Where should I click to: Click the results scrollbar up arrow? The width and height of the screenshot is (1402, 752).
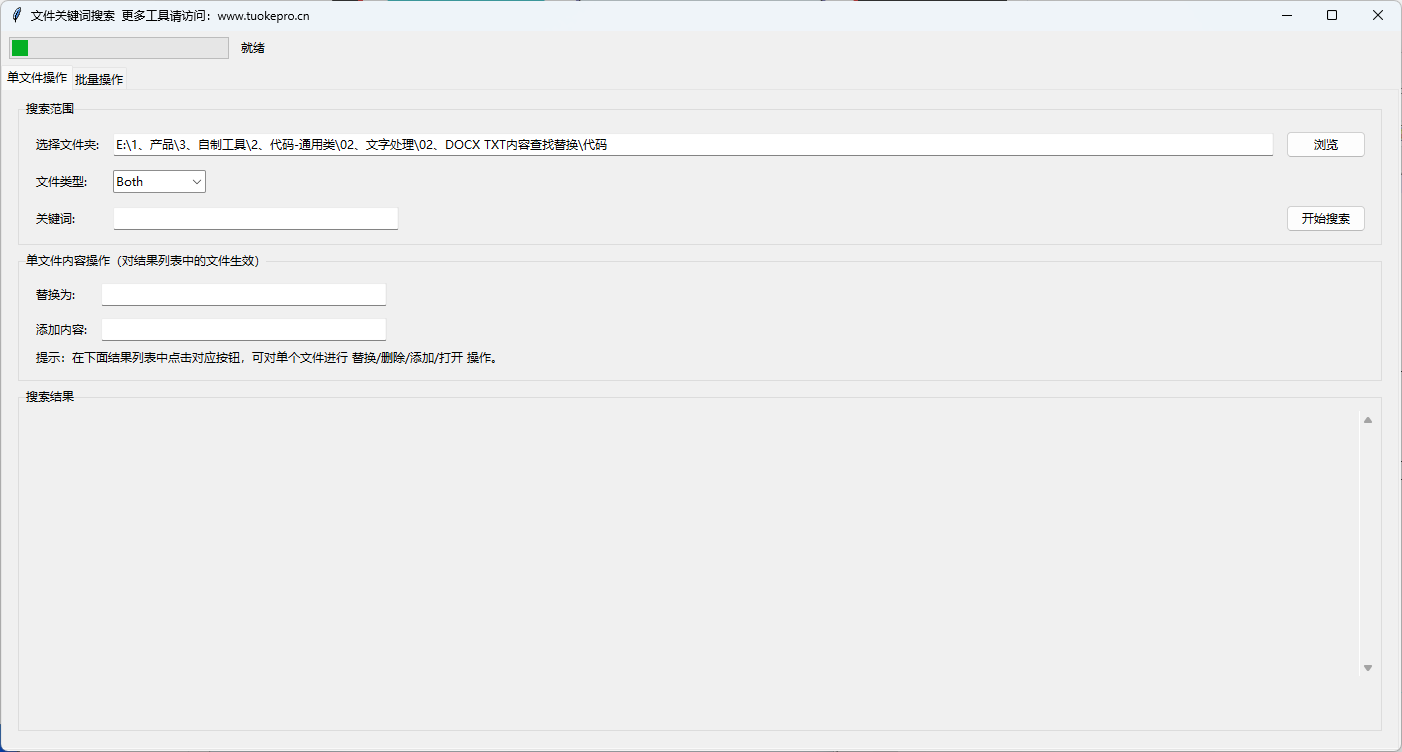pyautogui.click(x=1367, y=420)
